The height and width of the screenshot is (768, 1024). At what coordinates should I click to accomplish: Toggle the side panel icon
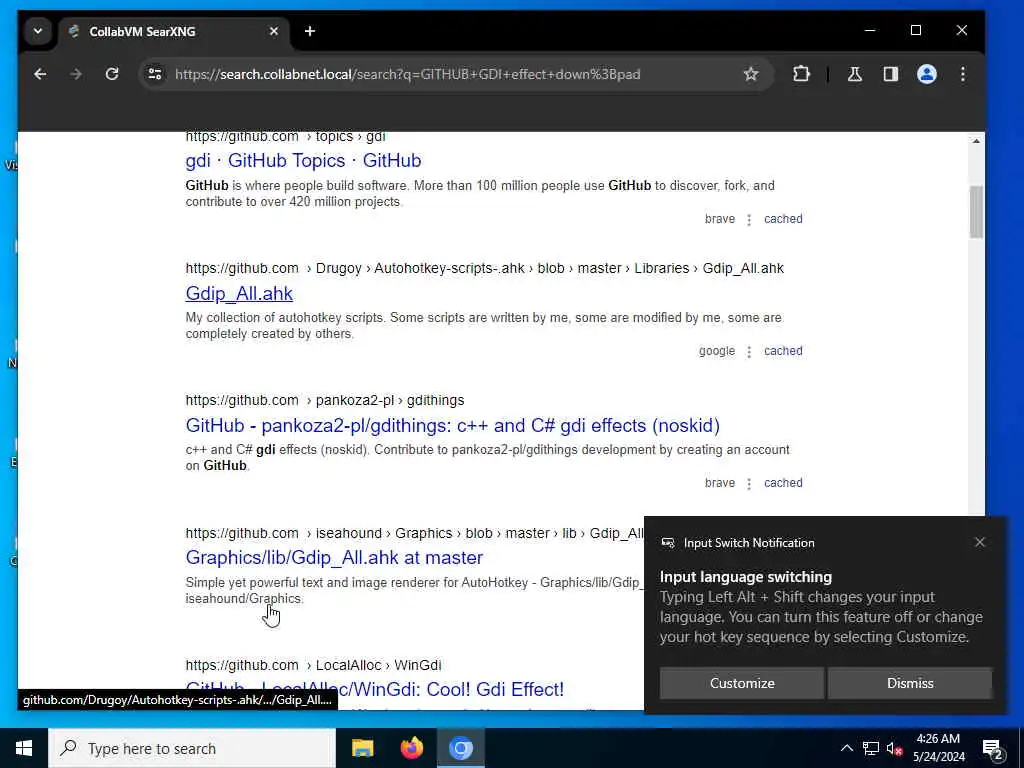click(x=891, y=74)
